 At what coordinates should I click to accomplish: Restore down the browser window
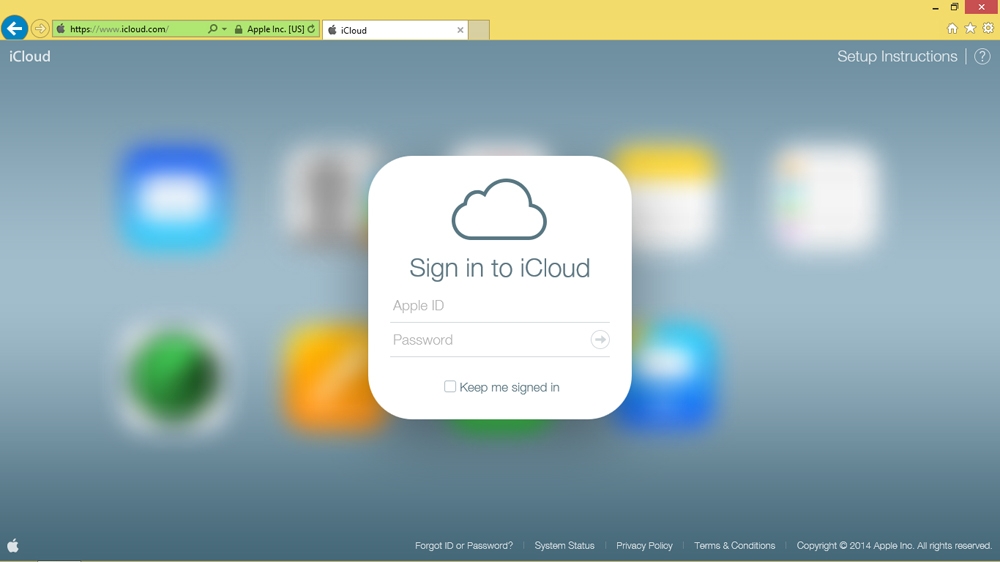tap(954, 7)
